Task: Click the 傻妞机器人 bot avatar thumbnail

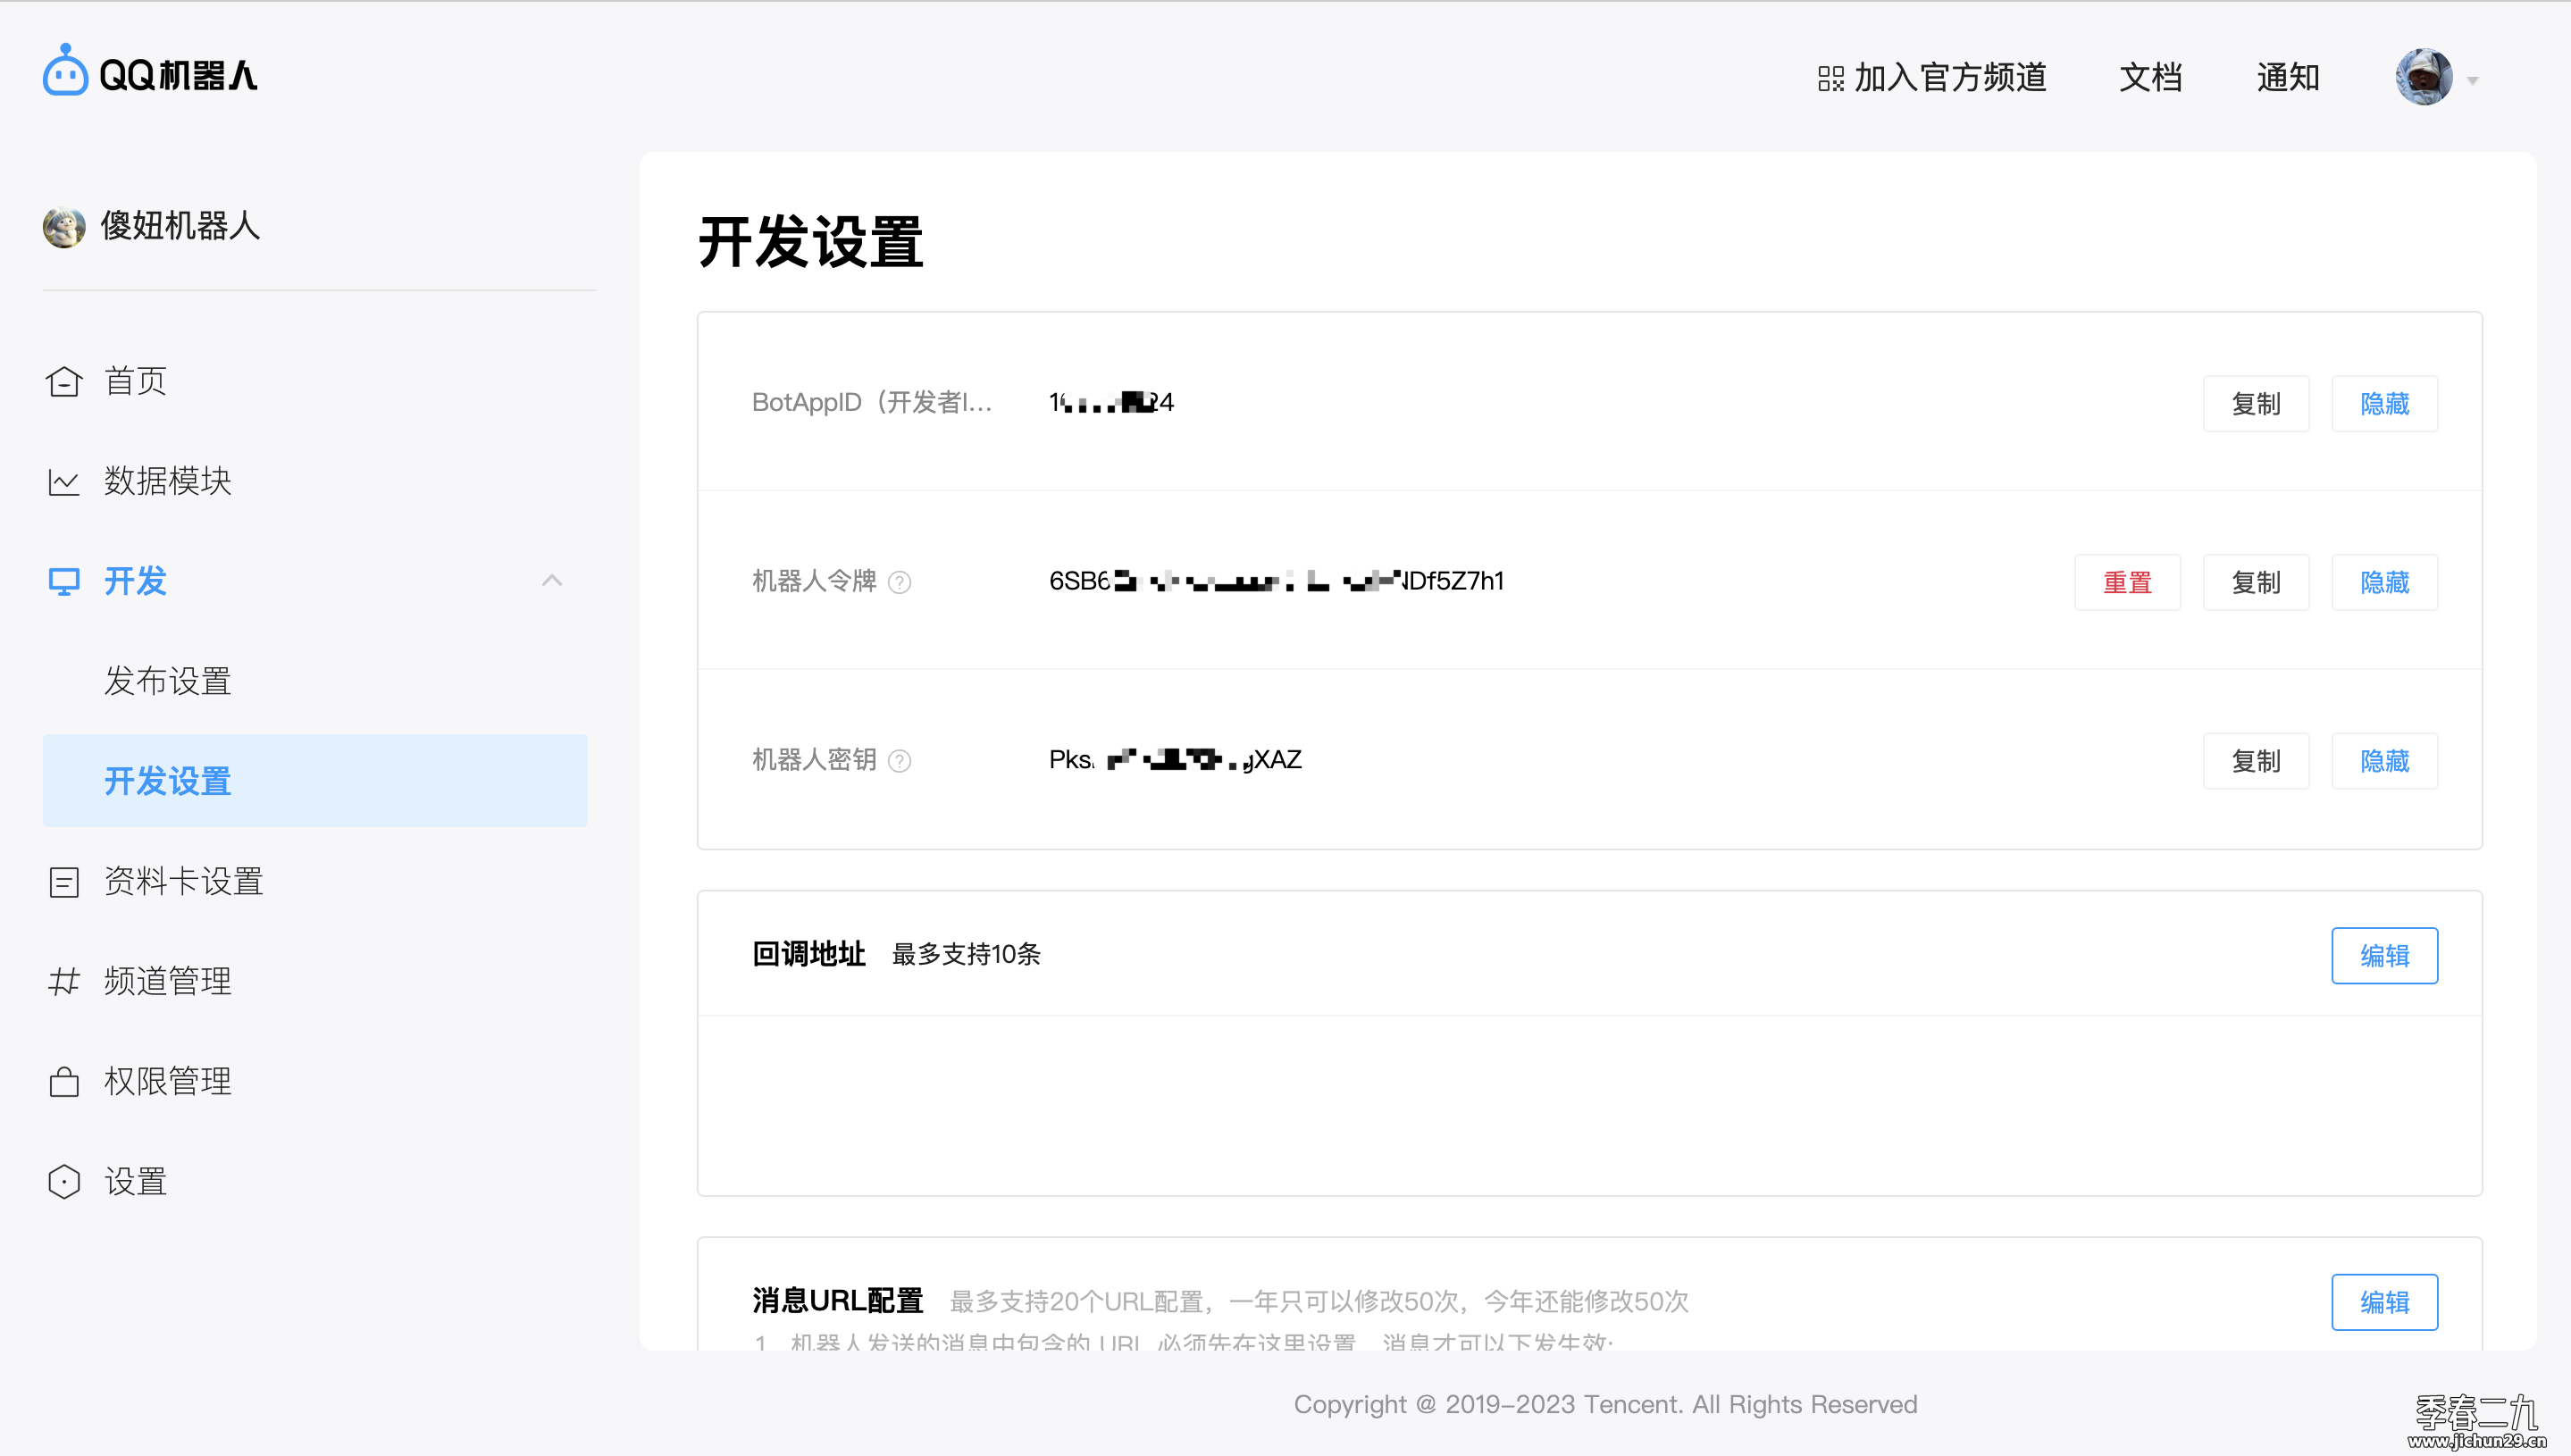Action: 63,226
